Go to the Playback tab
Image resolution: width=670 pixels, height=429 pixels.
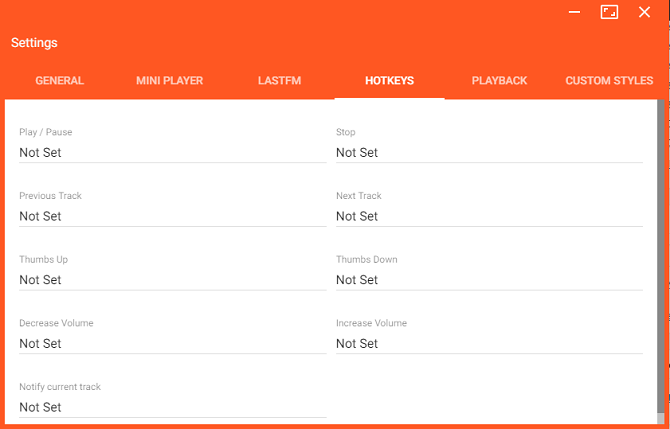coord(499,81)
